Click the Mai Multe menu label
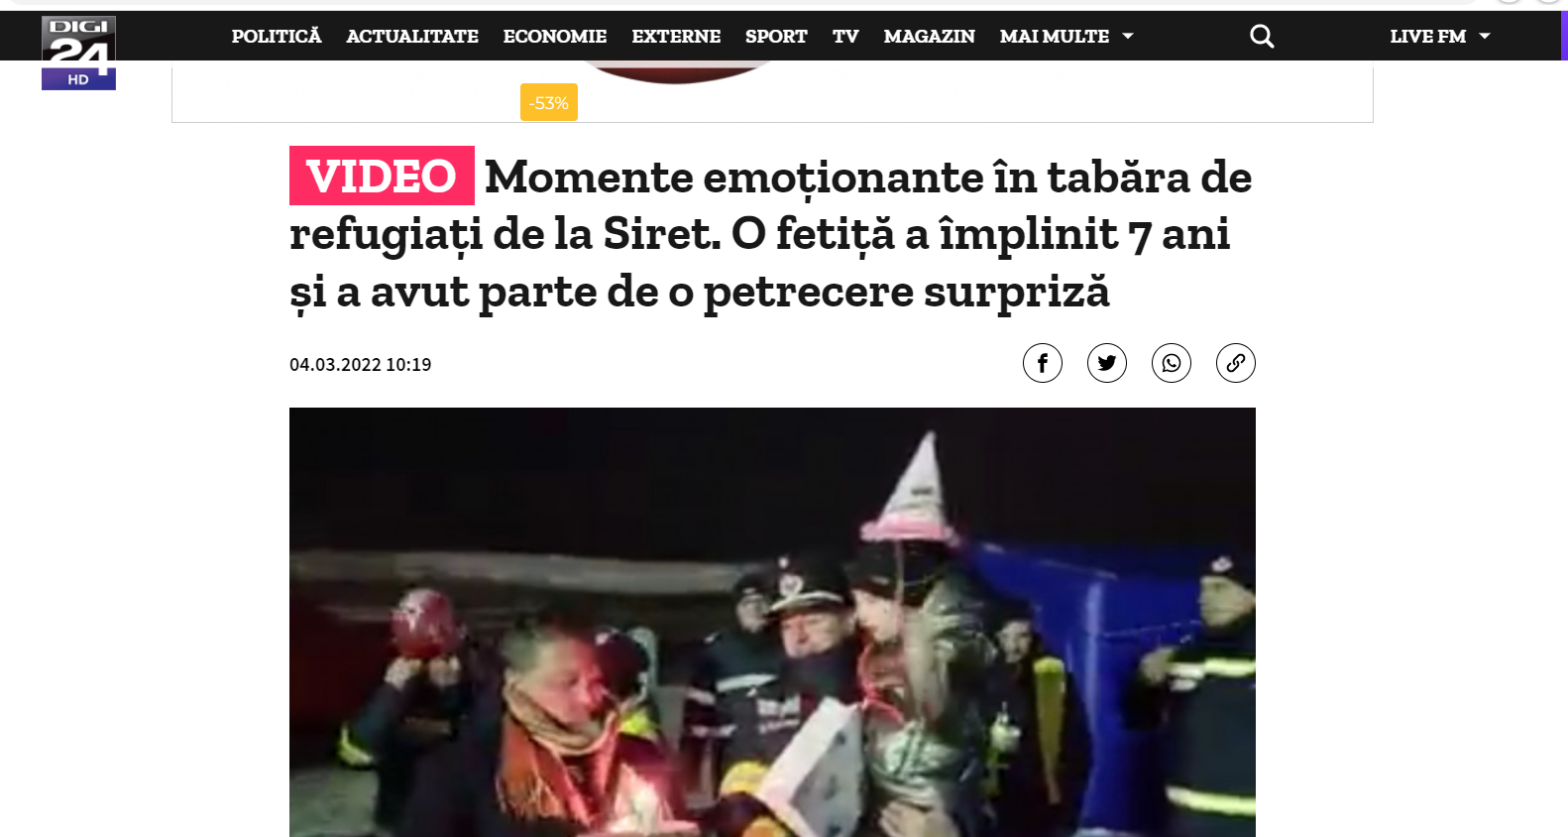 1054,36
